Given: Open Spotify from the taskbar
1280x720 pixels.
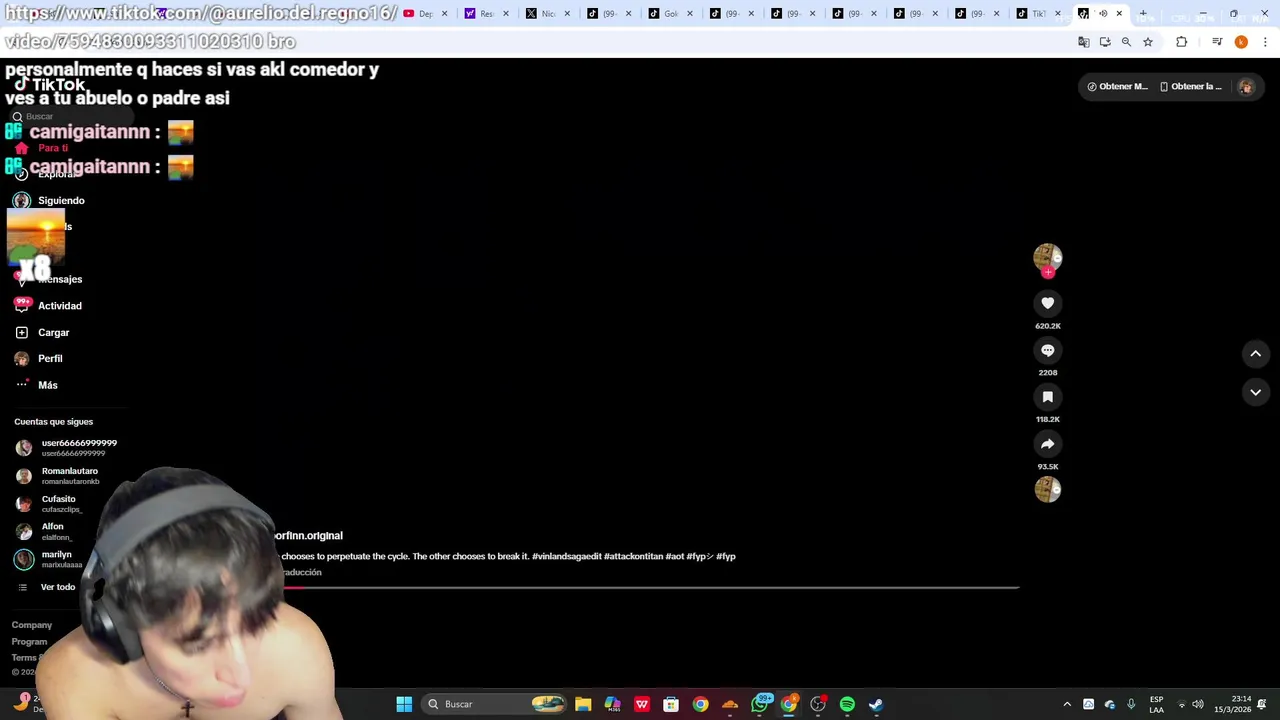Looking at the screenshot, I should tap(847, 704).
